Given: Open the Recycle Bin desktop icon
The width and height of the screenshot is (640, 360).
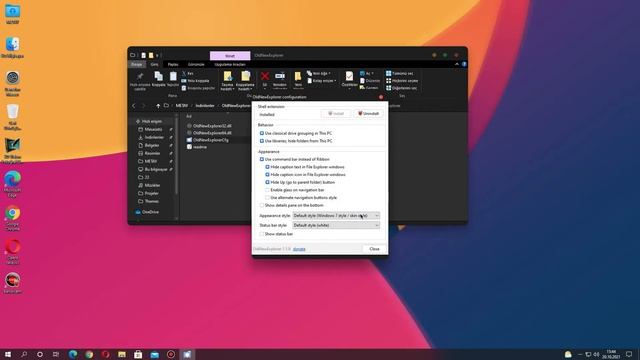Looking at the screenshot, I should click(x=13, y=117).
